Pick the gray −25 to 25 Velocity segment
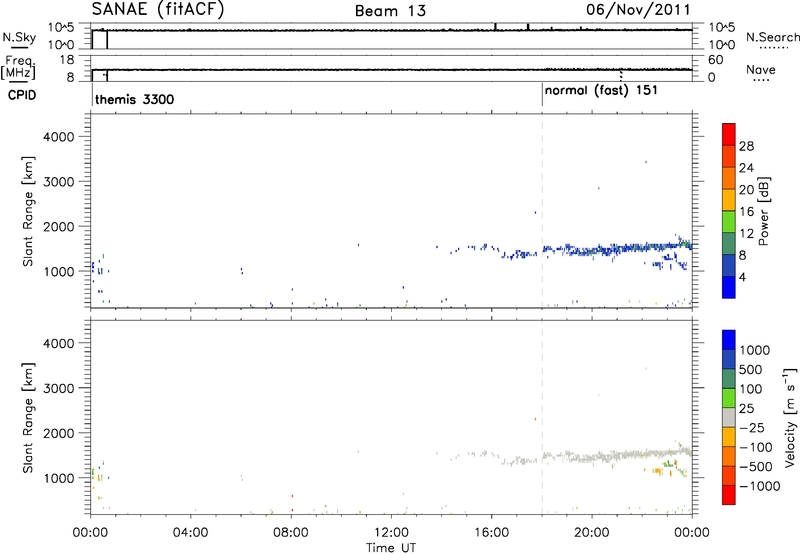This screenshot has height=554, width=800. pos(729,417)
